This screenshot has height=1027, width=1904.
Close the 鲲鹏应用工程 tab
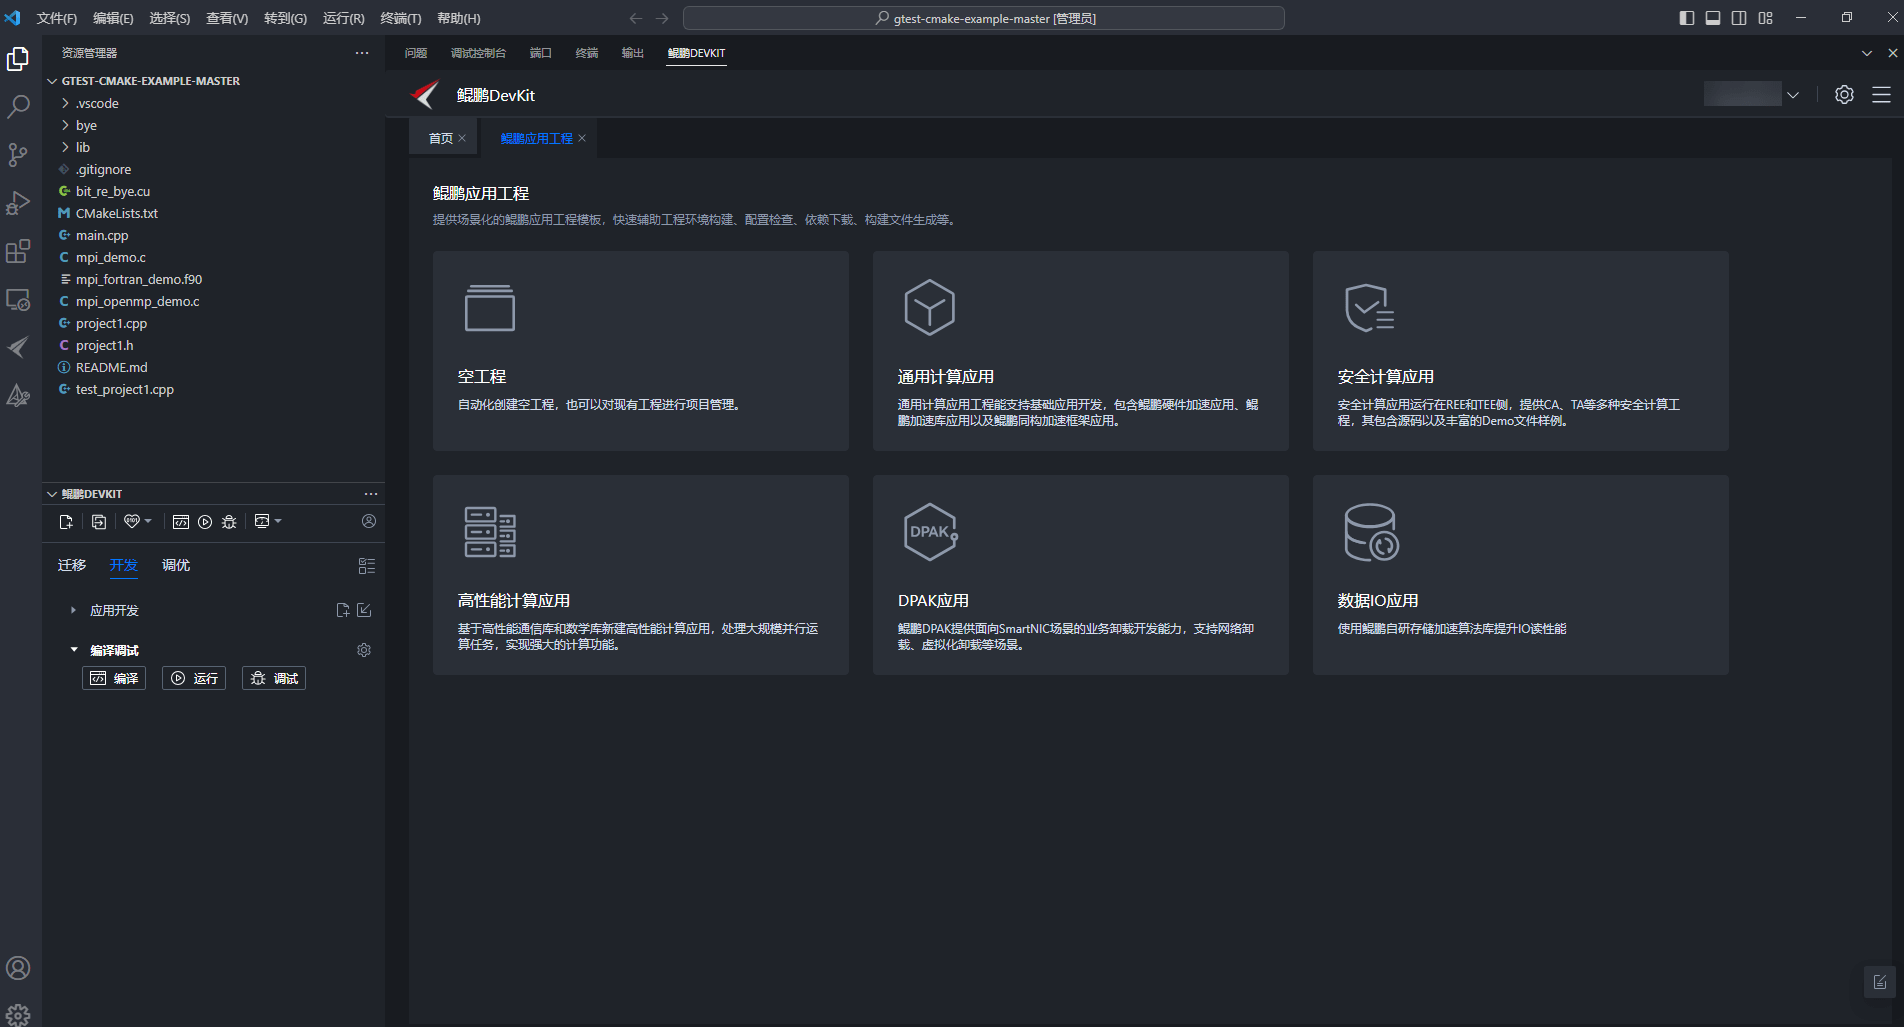coord(582,138)
